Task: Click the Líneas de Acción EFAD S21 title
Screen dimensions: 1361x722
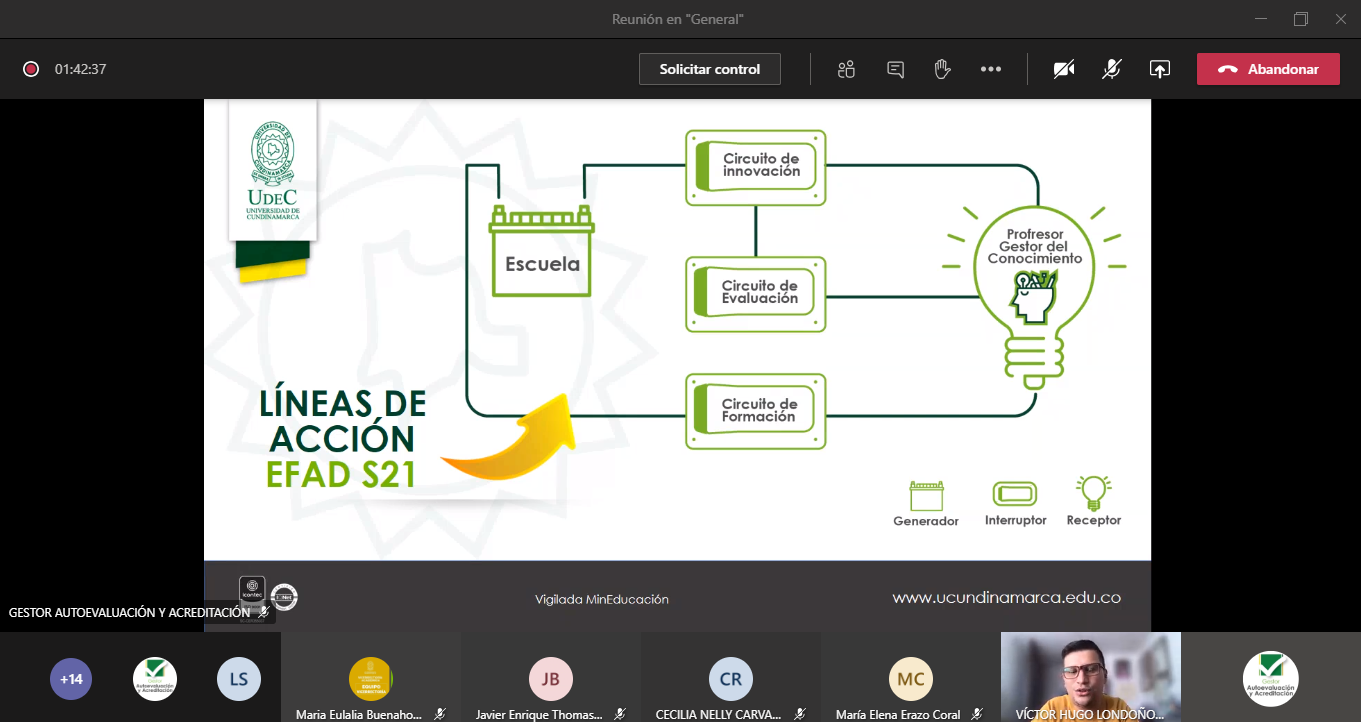Action: (x=342, y=439)
